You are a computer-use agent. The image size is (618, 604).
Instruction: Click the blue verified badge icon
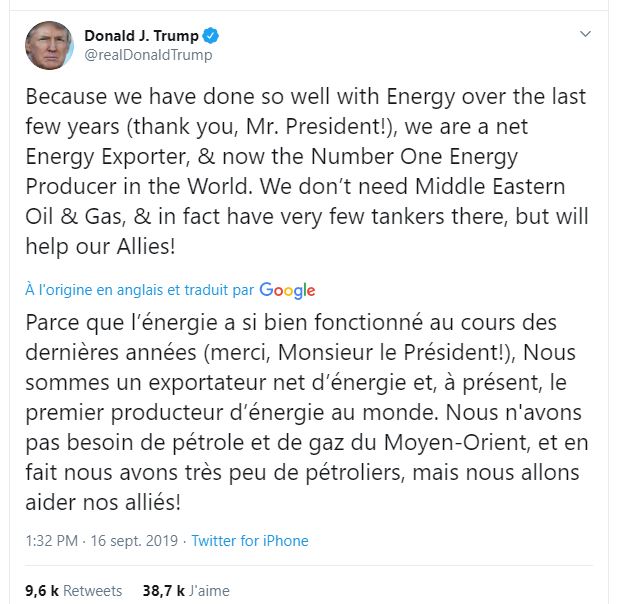[211, 36]
